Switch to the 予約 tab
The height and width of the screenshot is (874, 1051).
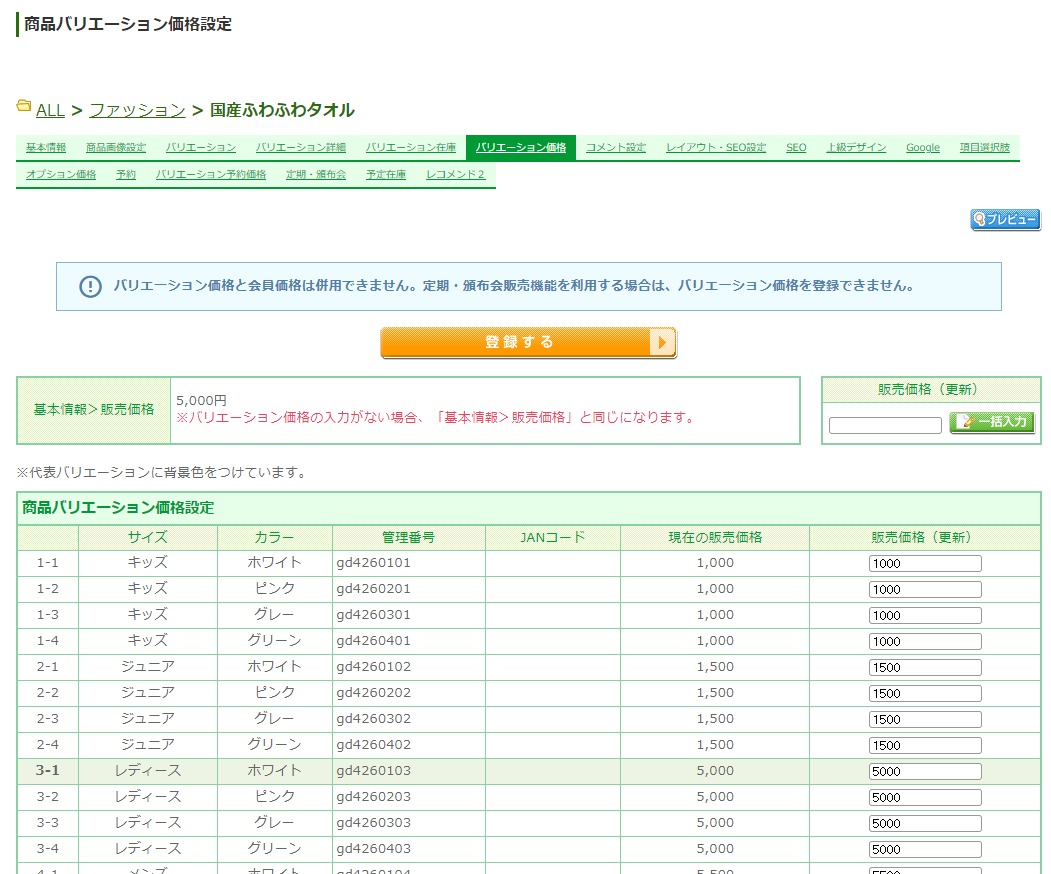126,174
